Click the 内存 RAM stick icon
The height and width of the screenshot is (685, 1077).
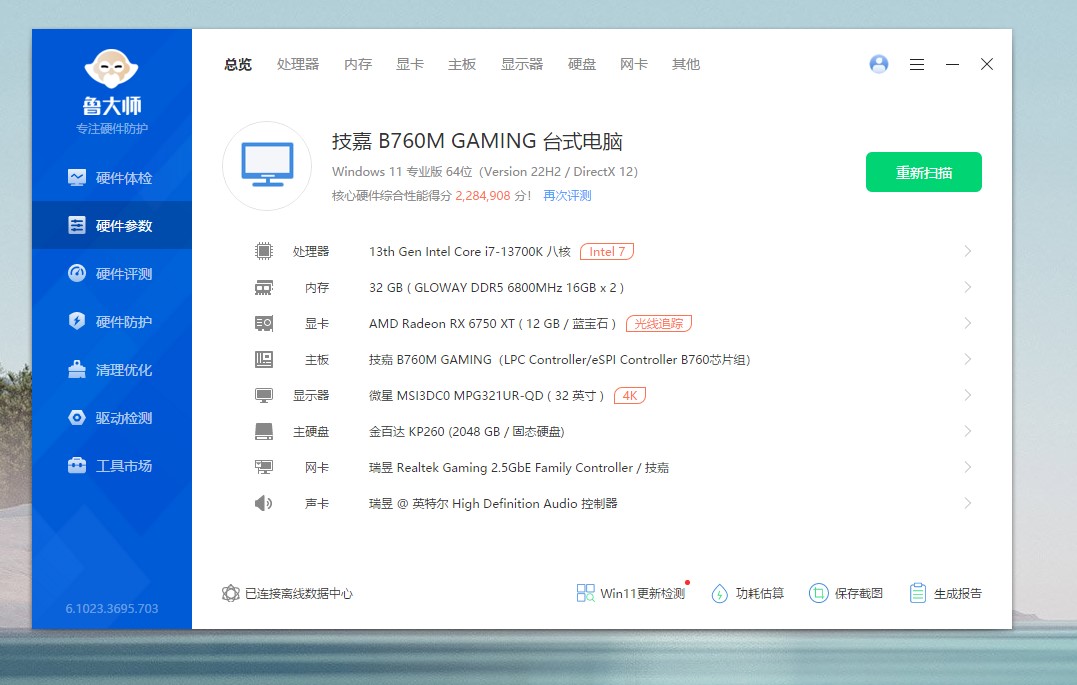point(264,287)
